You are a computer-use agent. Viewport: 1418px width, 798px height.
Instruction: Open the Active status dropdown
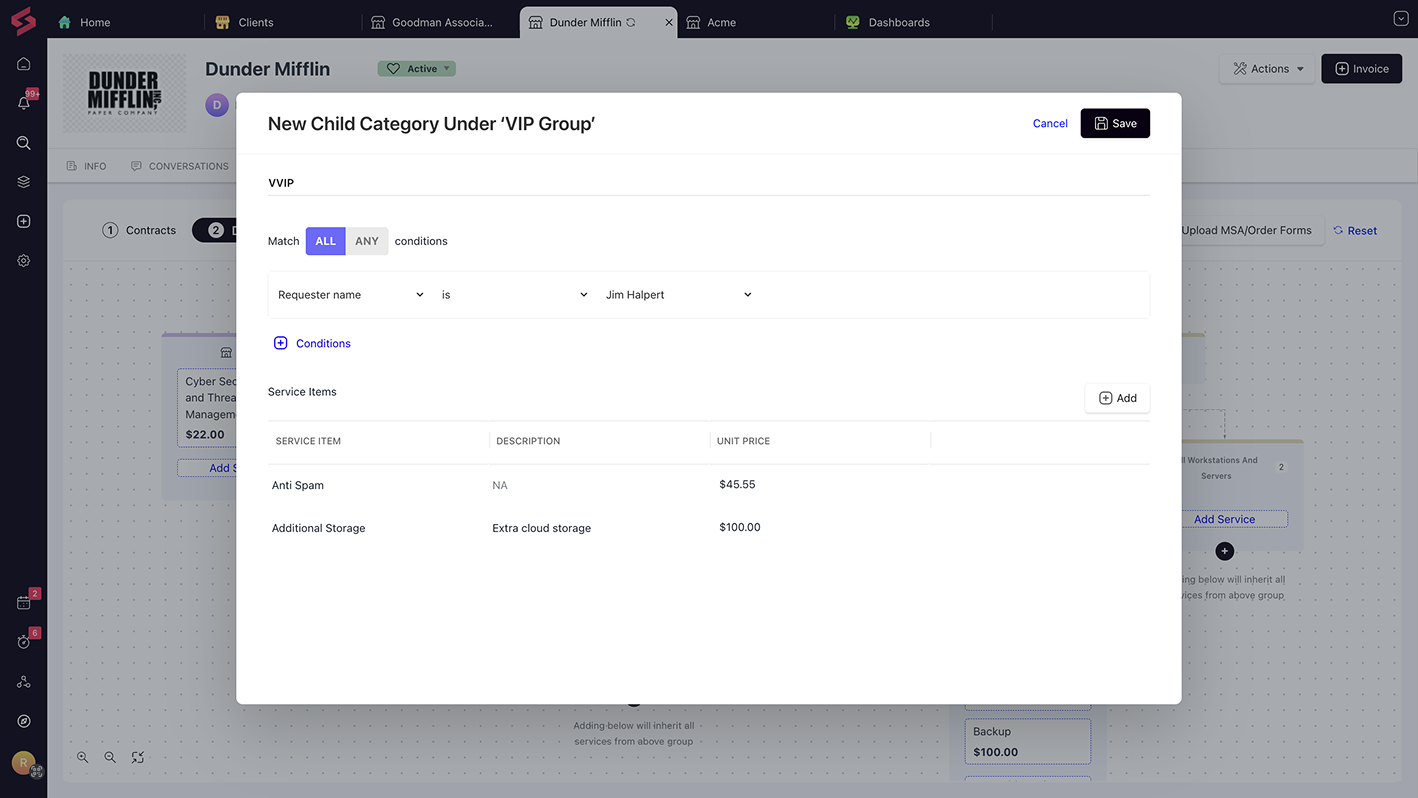(x=416, y=69)
